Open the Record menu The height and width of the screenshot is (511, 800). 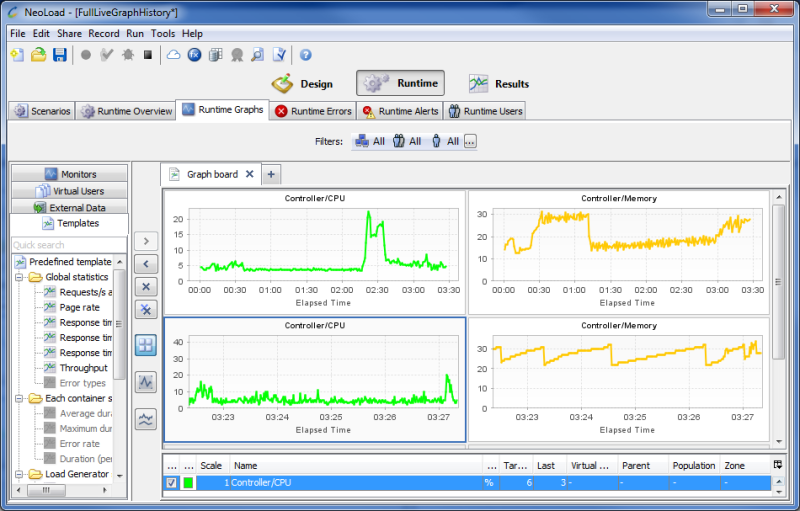click(x=104, y=33)
